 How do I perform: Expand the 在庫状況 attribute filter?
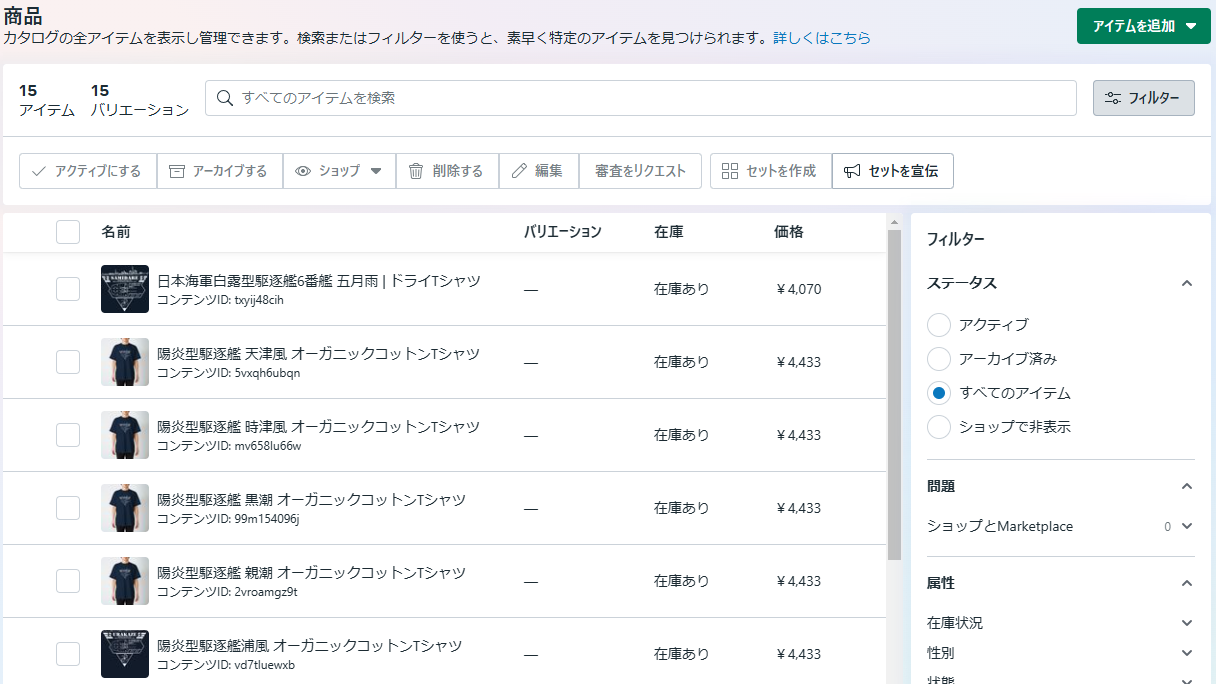point(1061,623)
